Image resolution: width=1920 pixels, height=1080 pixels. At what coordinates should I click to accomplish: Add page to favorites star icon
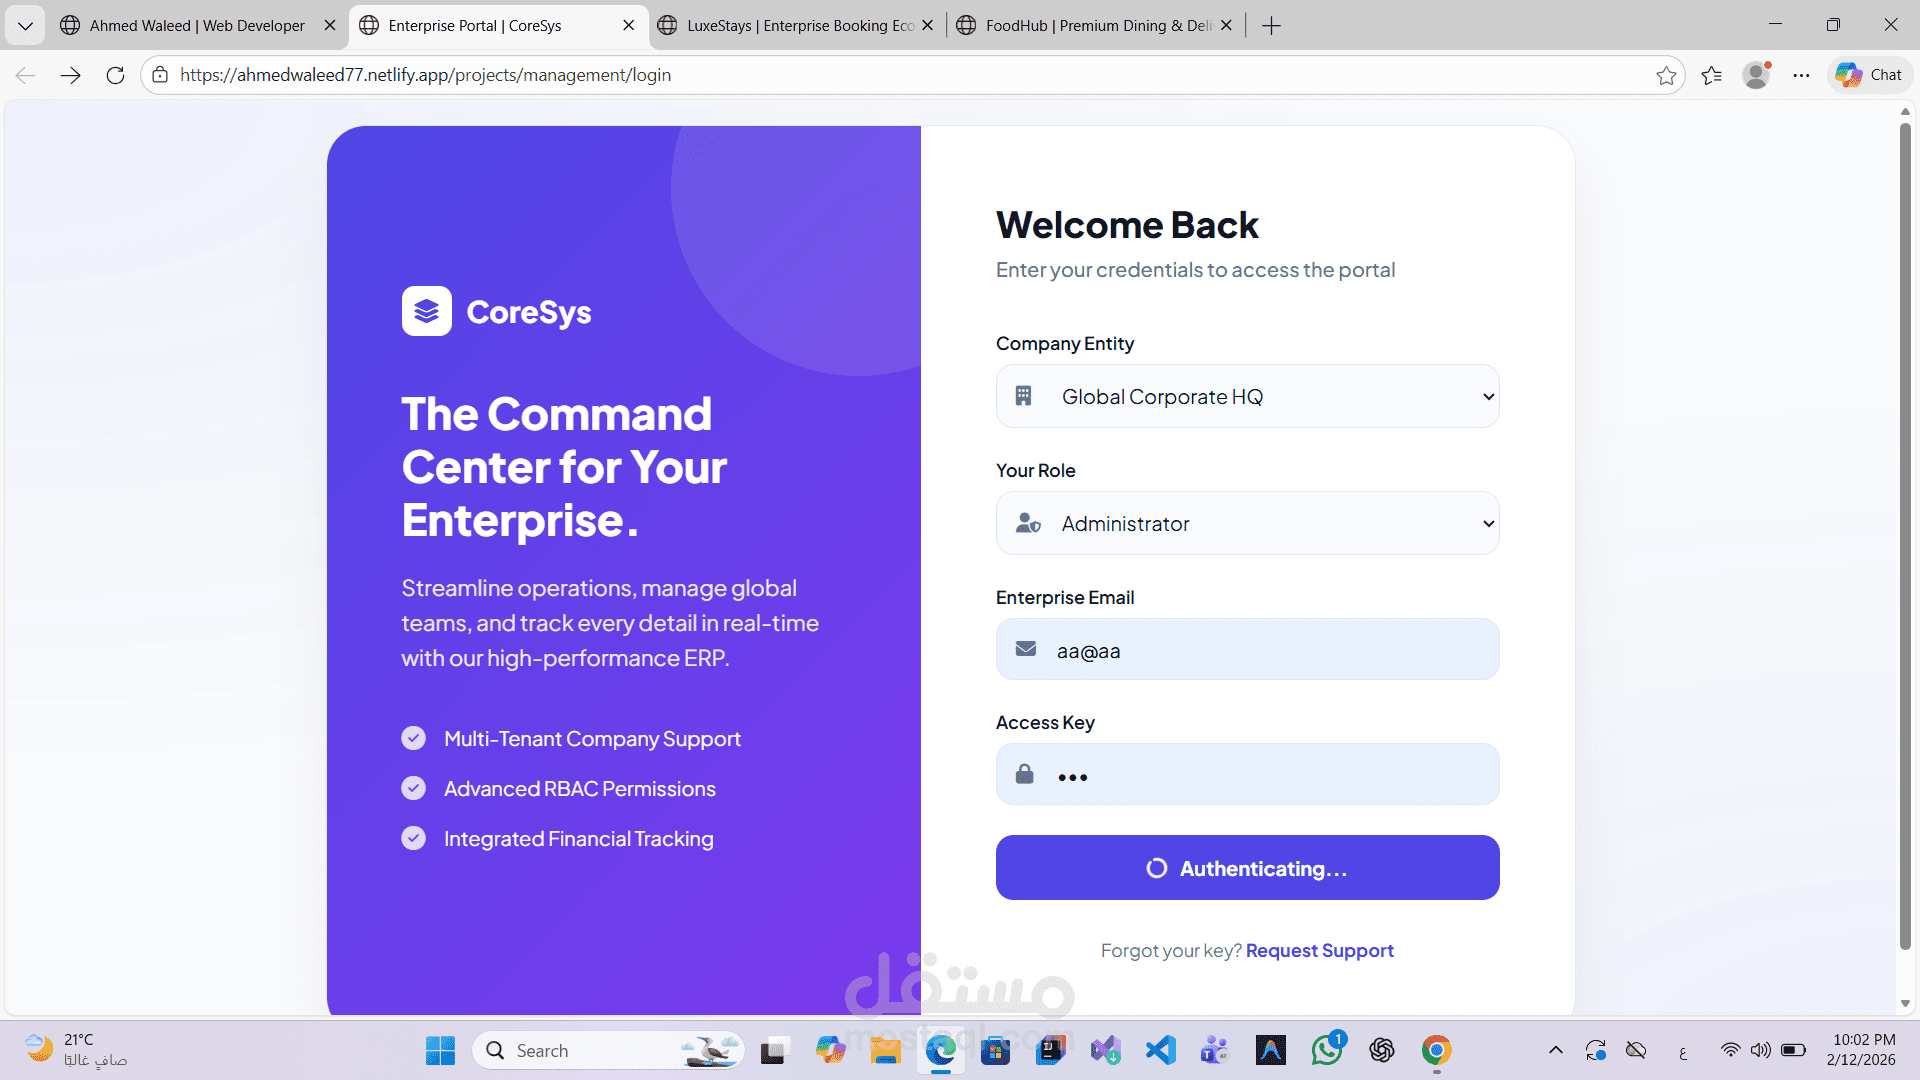pyautogui.click(x=1666, y=75)
